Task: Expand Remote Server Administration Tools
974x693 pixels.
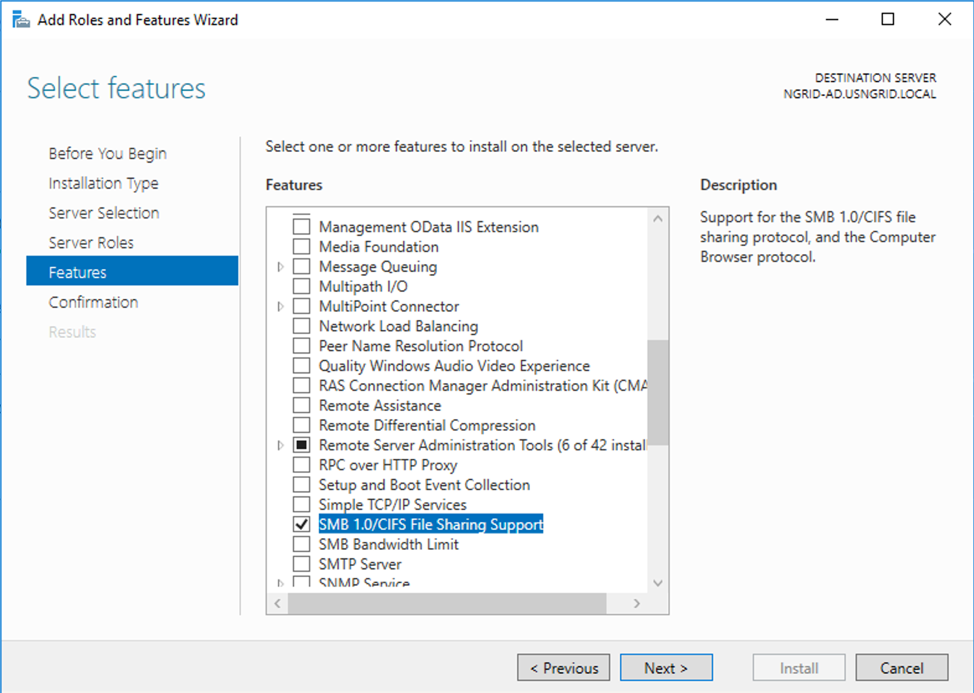Action: click(280, 445)
